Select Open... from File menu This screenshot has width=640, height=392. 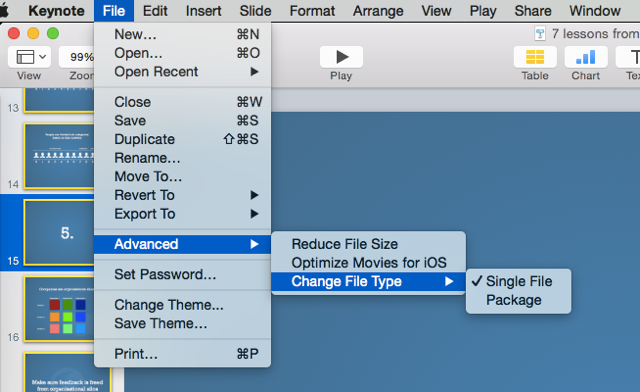[182, 53]
